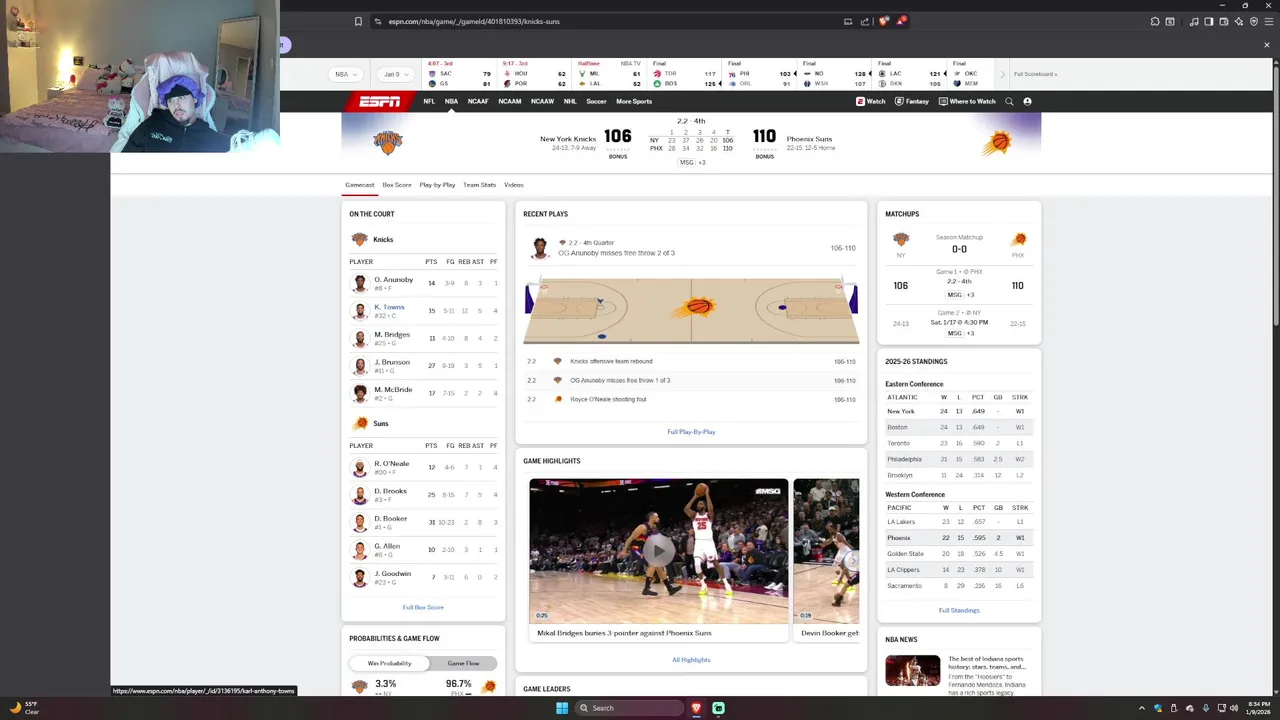
Task: Switch to the Box Score tab
Action: (396, 185)
